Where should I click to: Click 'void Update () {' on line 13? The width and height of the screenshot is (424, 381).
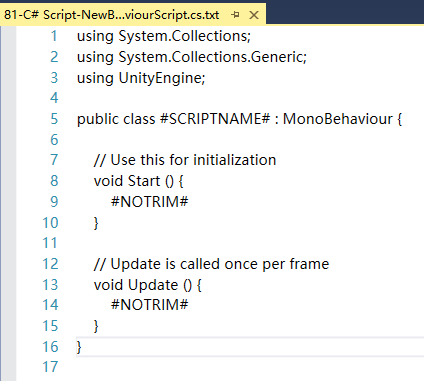pos(148,285)
